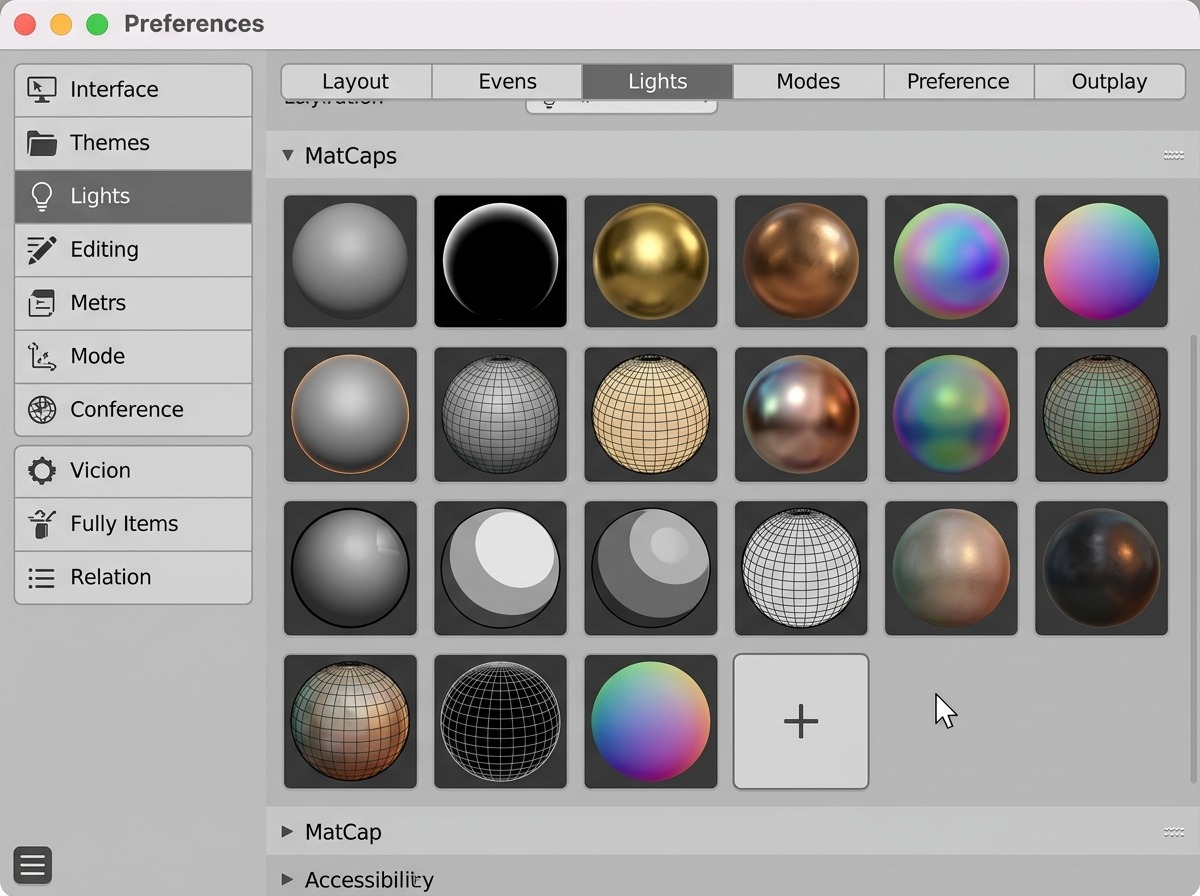Select the rainbow gradient matcap in last row
Screen dimensions: 1200x896
(x=651, y=721)
